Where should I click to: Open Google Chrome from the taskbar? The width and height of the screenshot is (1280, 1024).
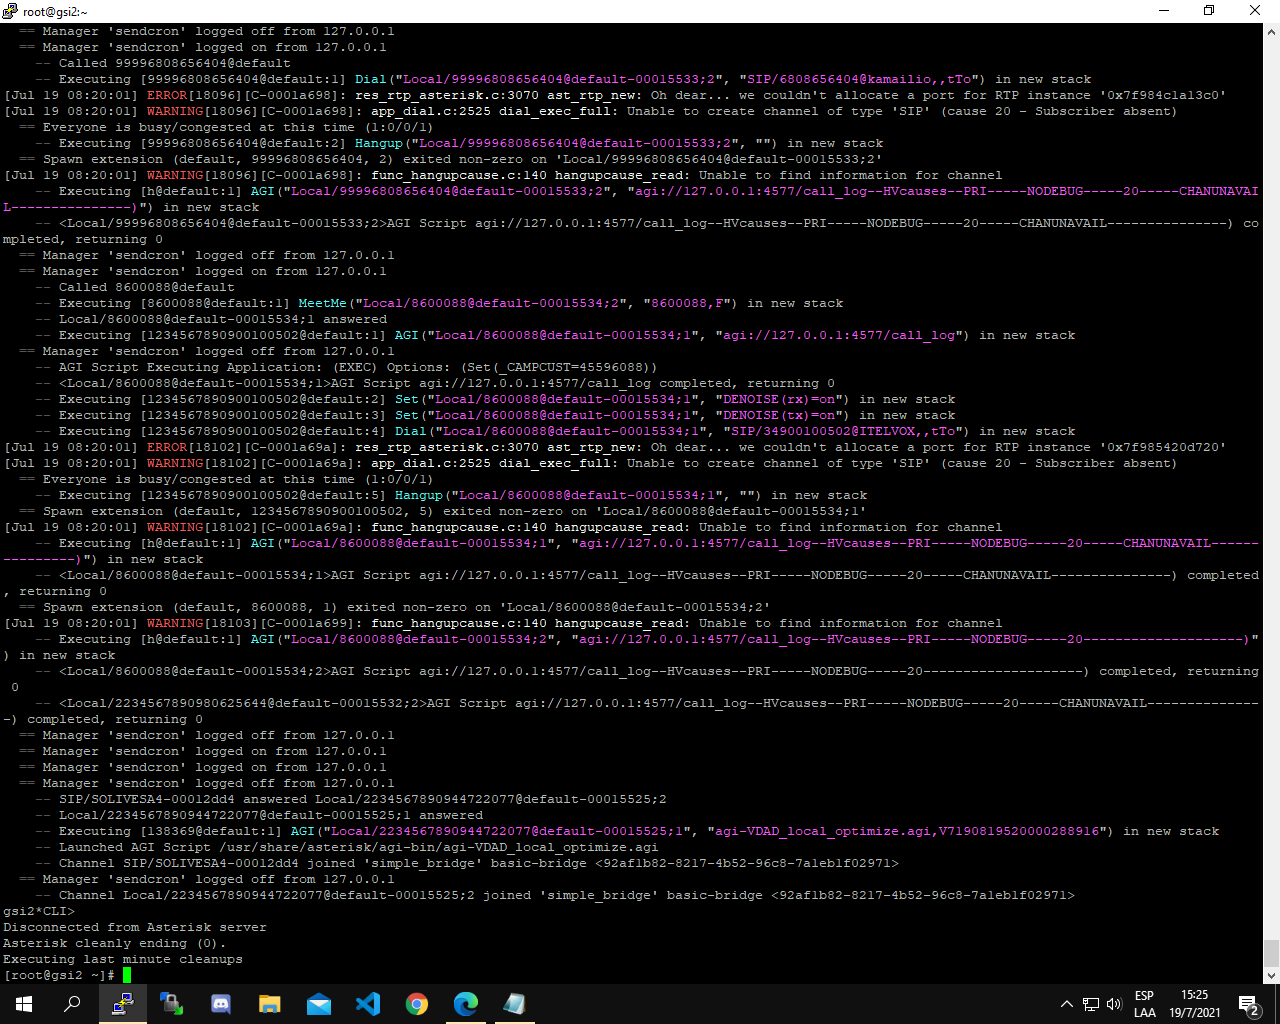click(x=417, y=1004)
